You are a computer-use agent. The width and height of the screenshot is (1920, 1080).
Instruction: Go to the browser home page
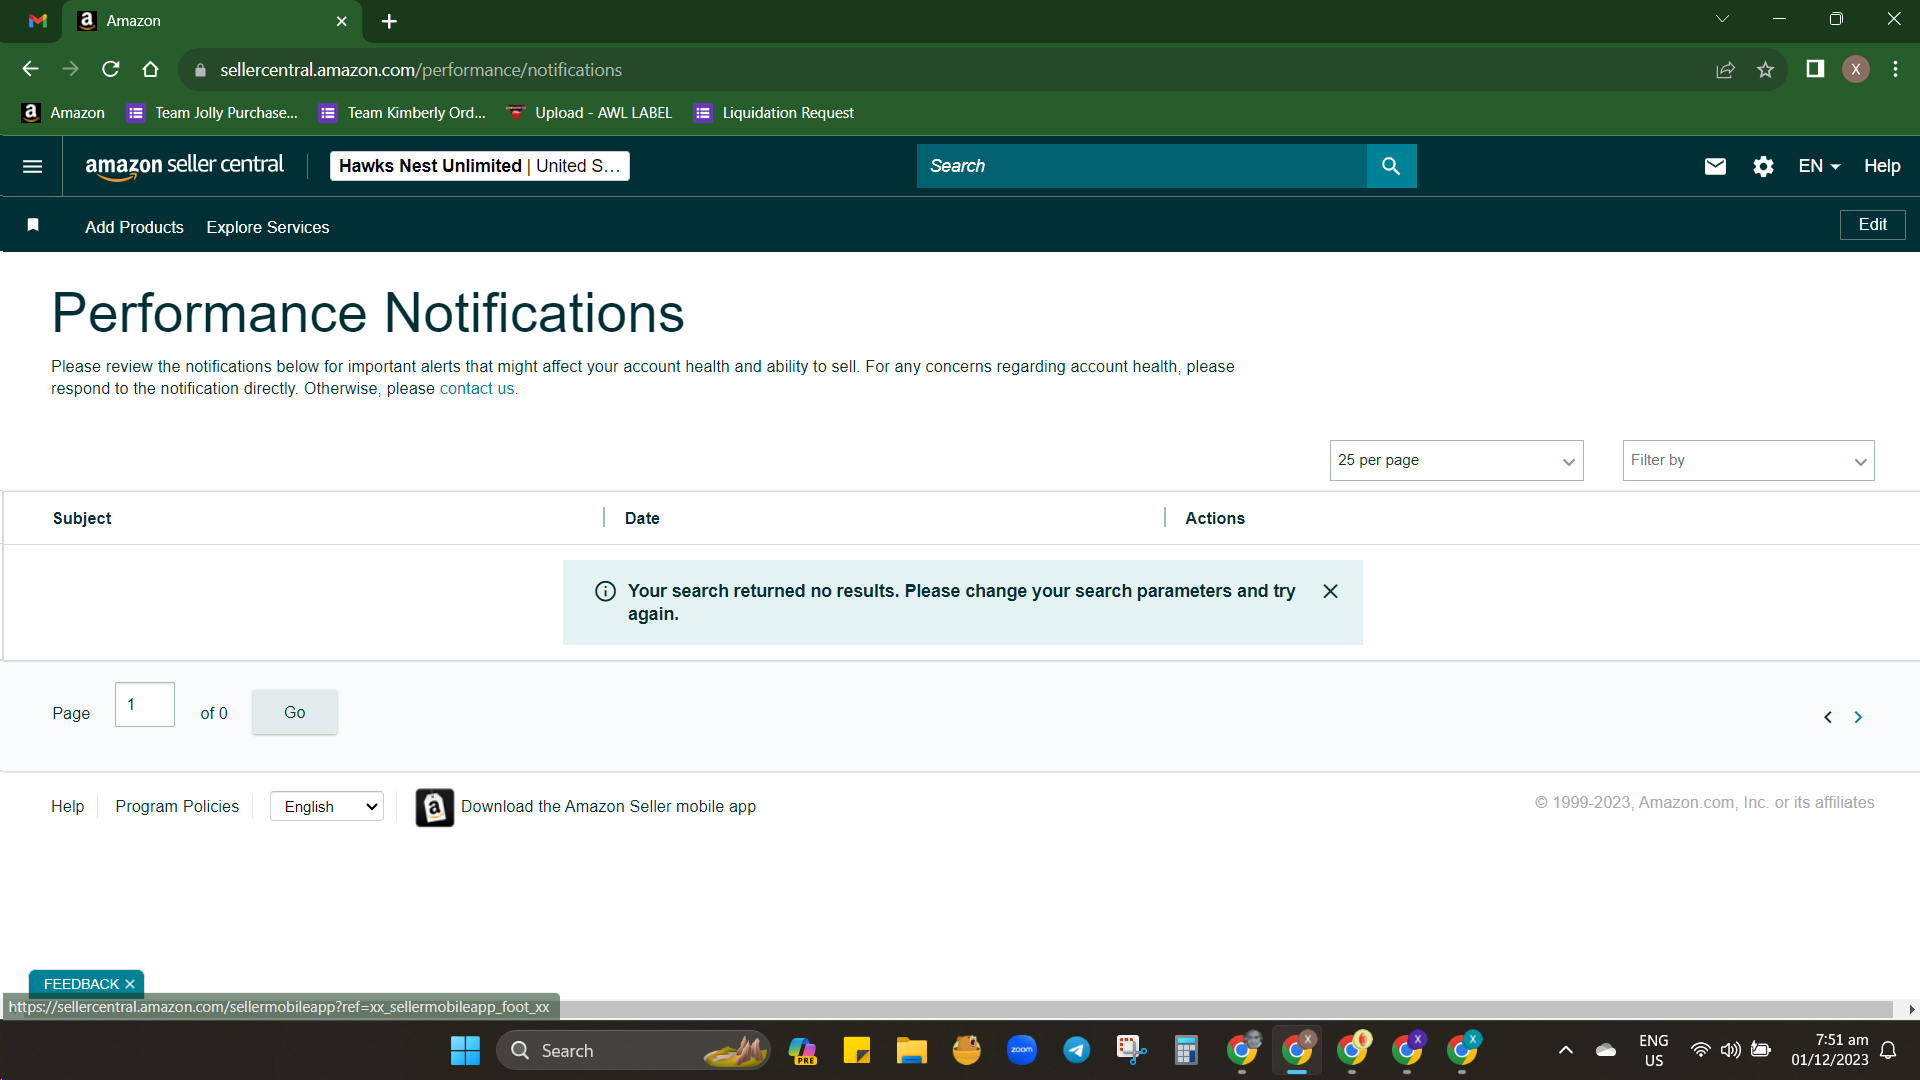coord(151,69)
